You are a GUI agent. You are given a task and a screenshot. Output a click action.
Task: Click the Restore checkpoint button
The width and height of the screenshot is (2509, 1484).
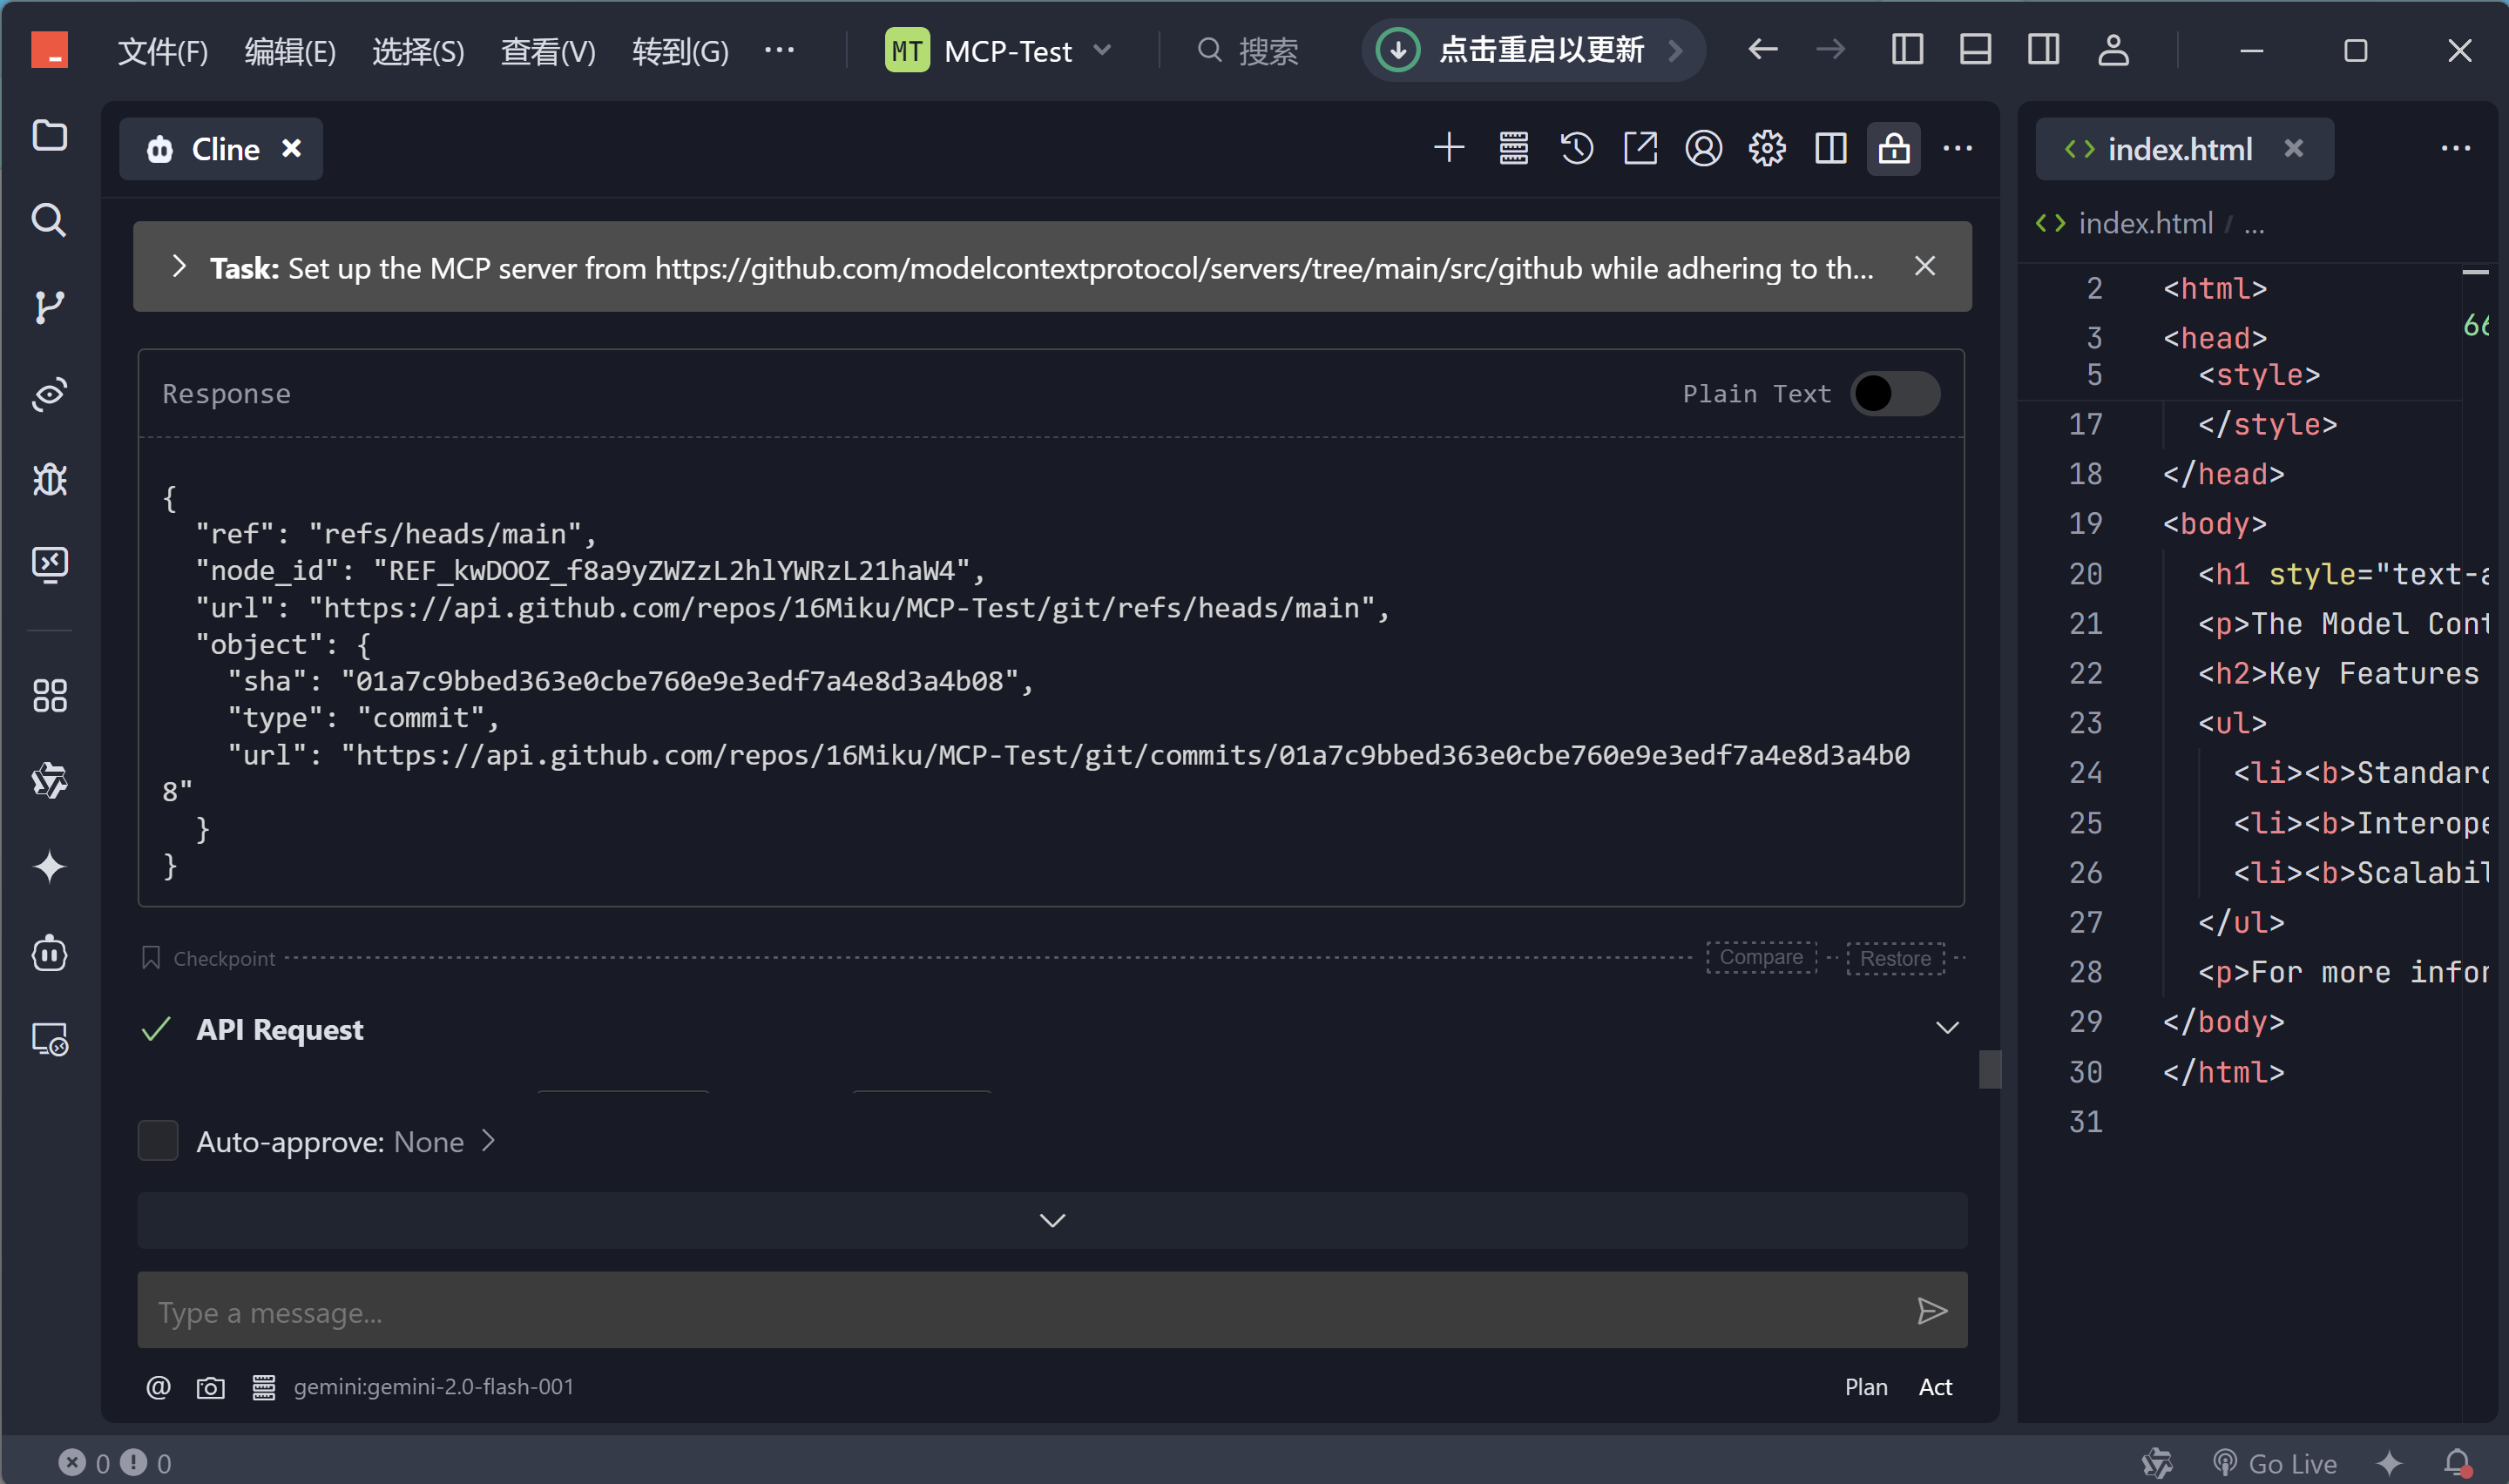[x=1894, y=958]
